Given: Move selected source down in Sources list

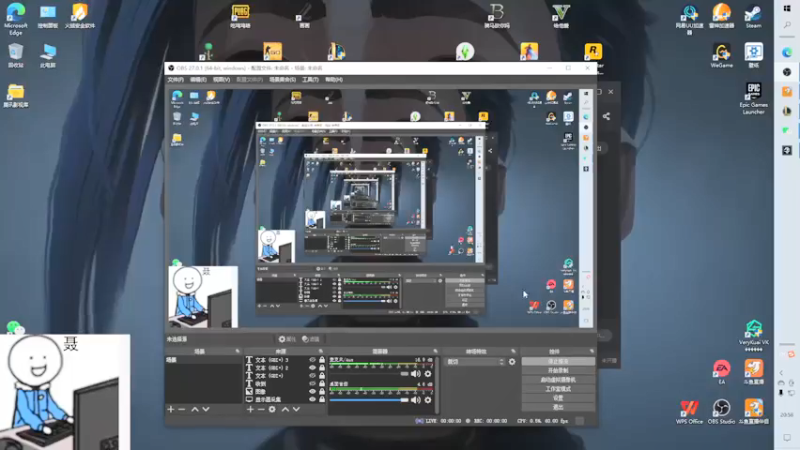Looking at the screenshot, I should coord(296,409).
